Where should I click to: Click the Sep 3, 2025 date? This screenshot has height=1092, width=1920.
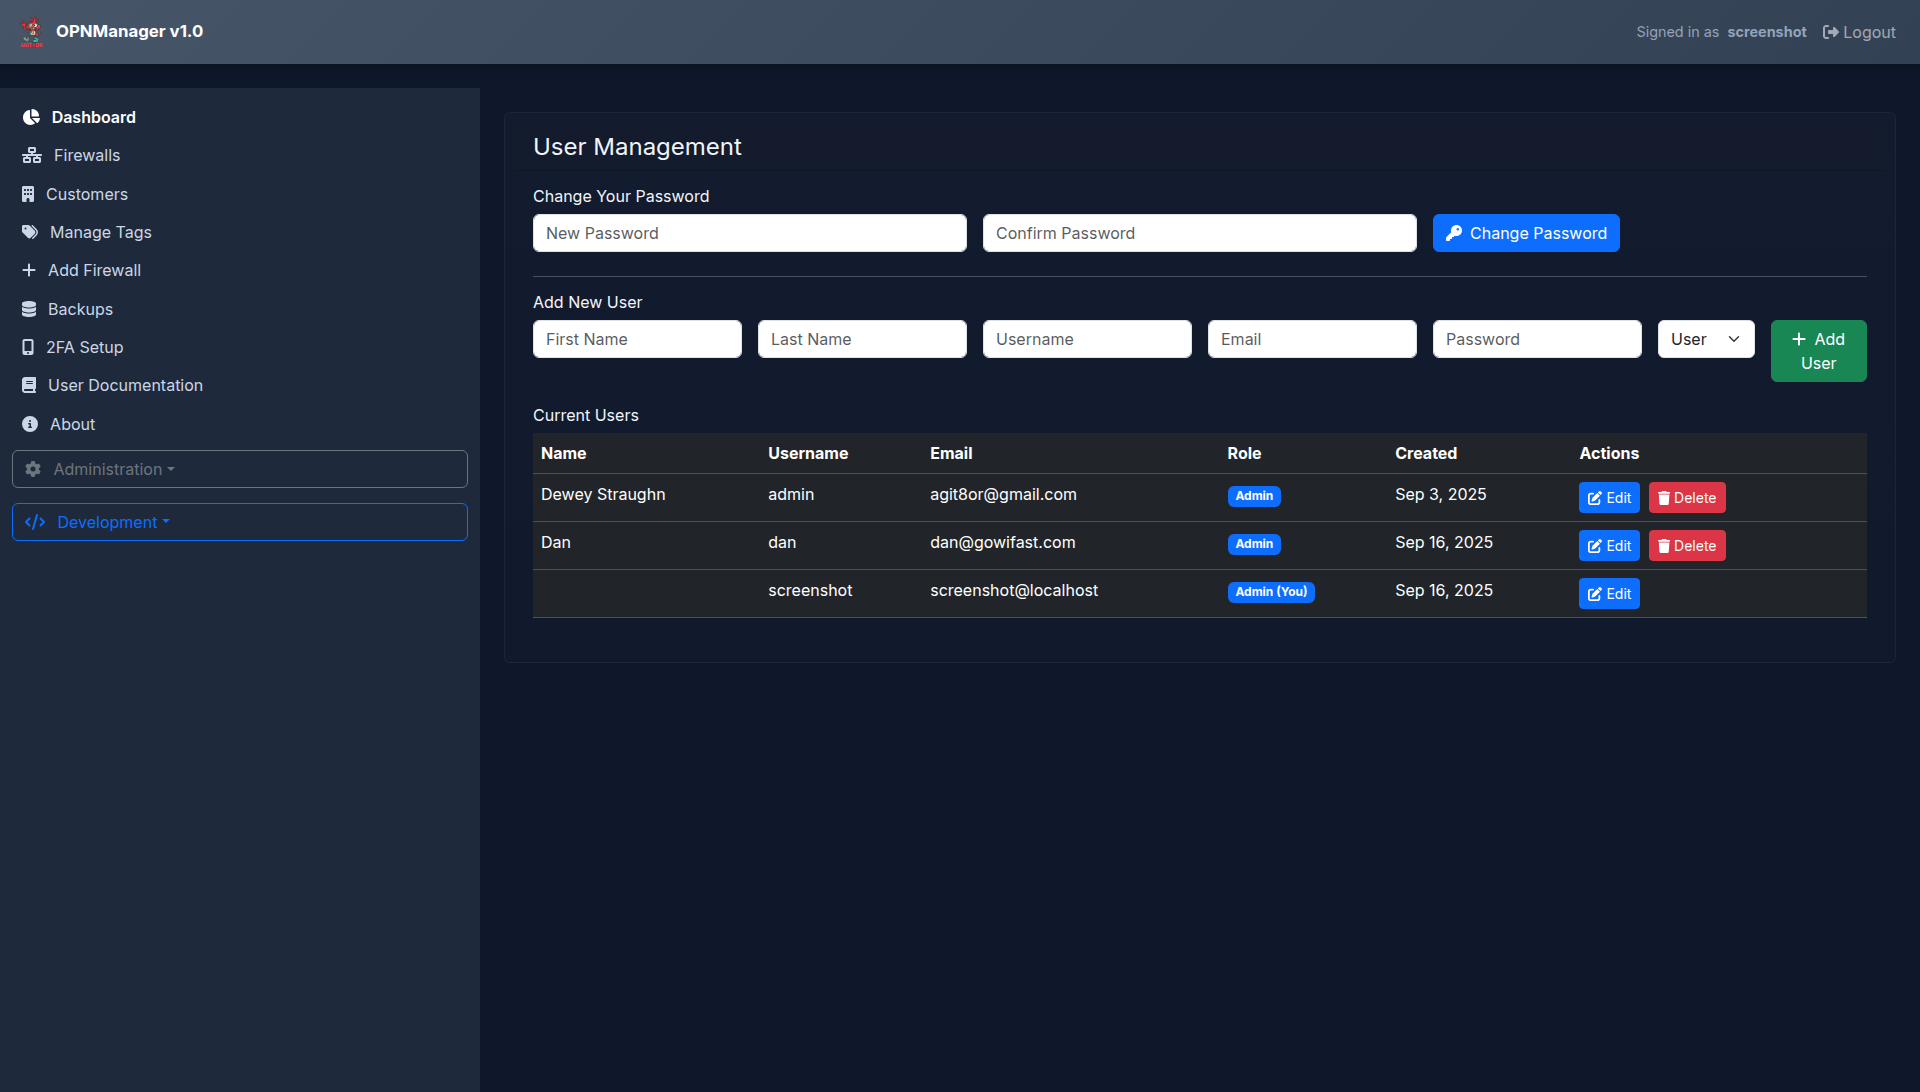(1441, 494)
